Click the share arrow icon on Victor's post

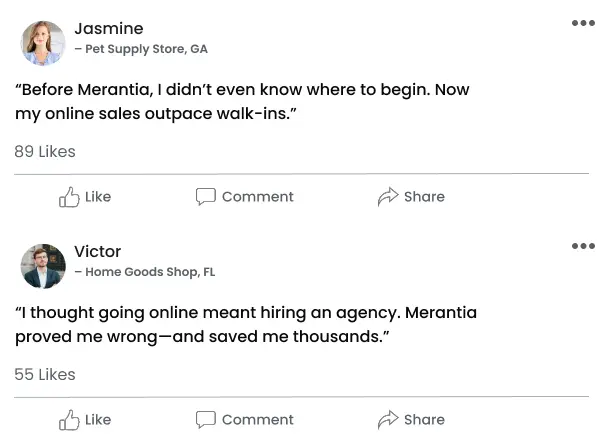[388, 420]
